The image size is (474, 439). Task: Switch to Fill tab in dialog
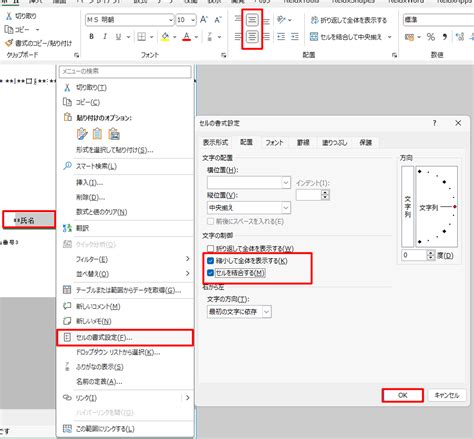pyautogui.click(x=335, y=143)
